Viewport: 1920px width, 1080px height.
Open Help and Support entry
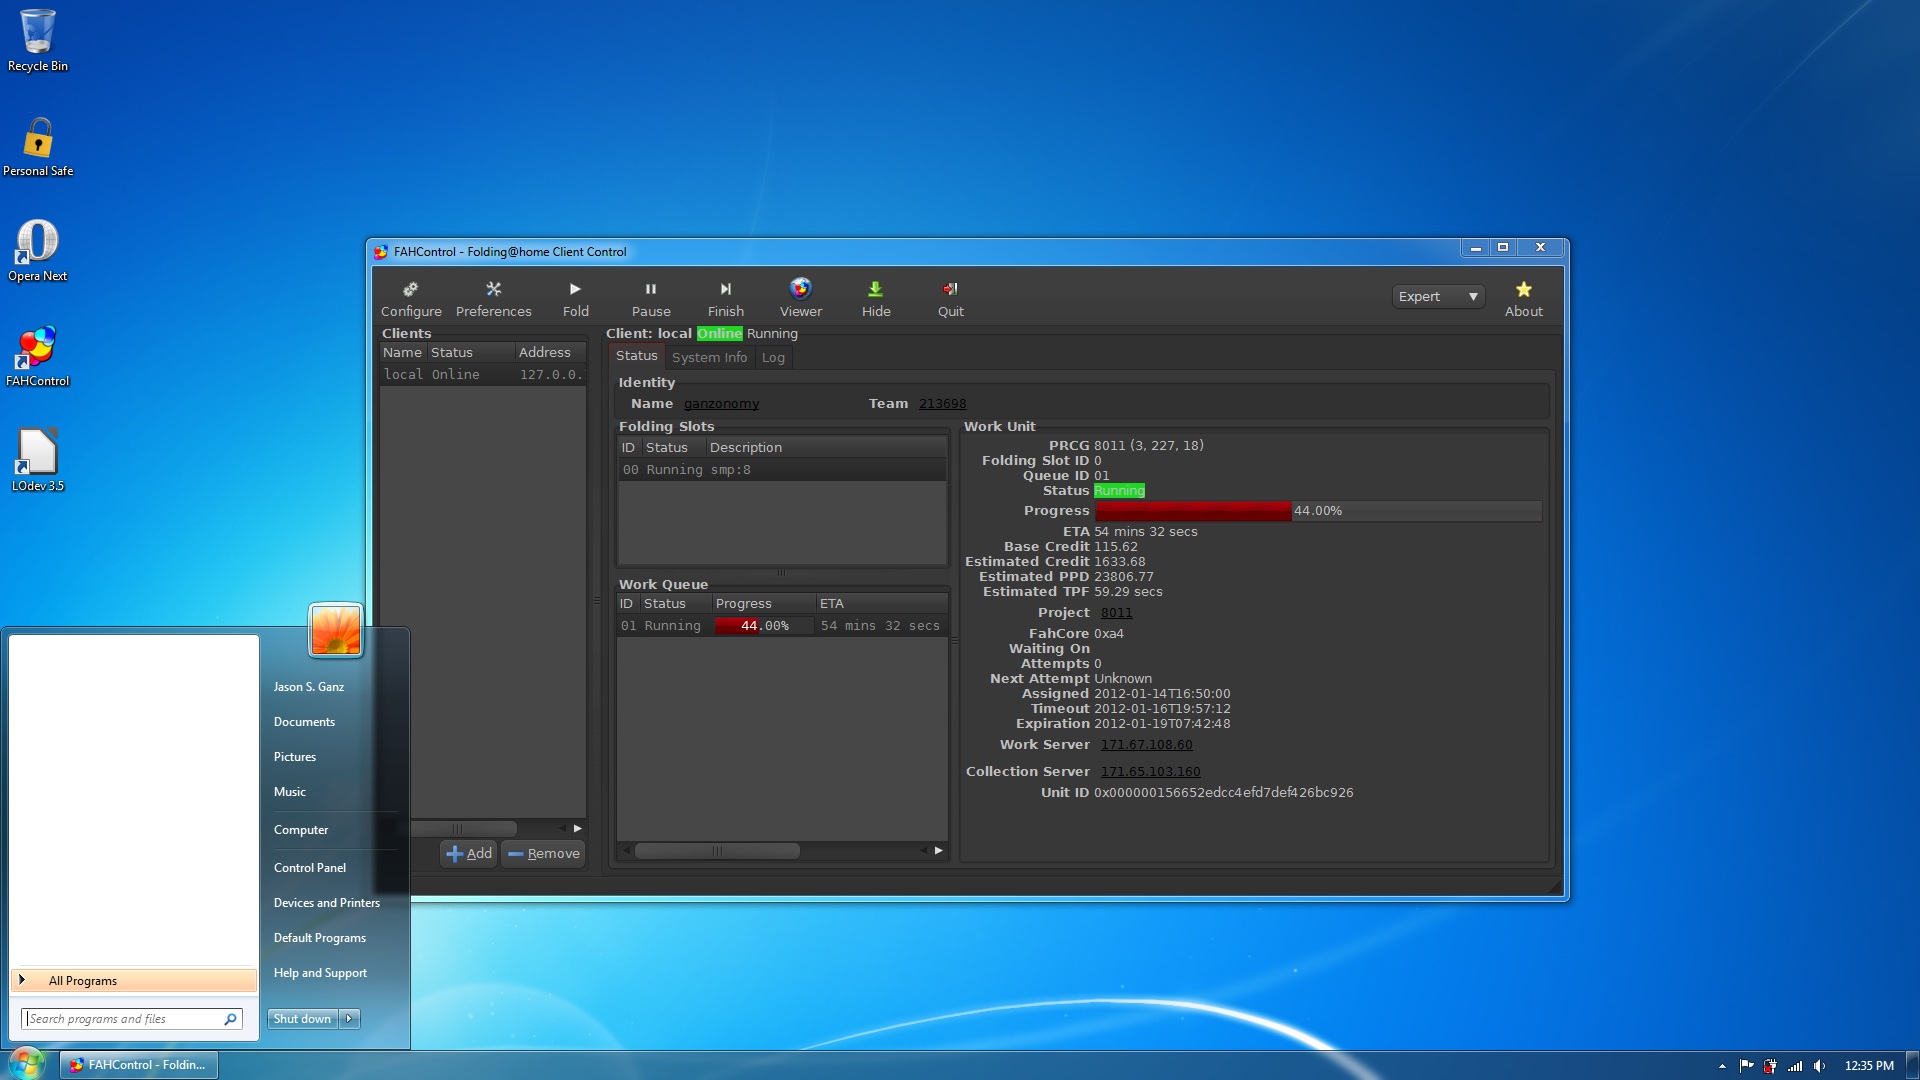pyautogui.click(x=320, y=973)
